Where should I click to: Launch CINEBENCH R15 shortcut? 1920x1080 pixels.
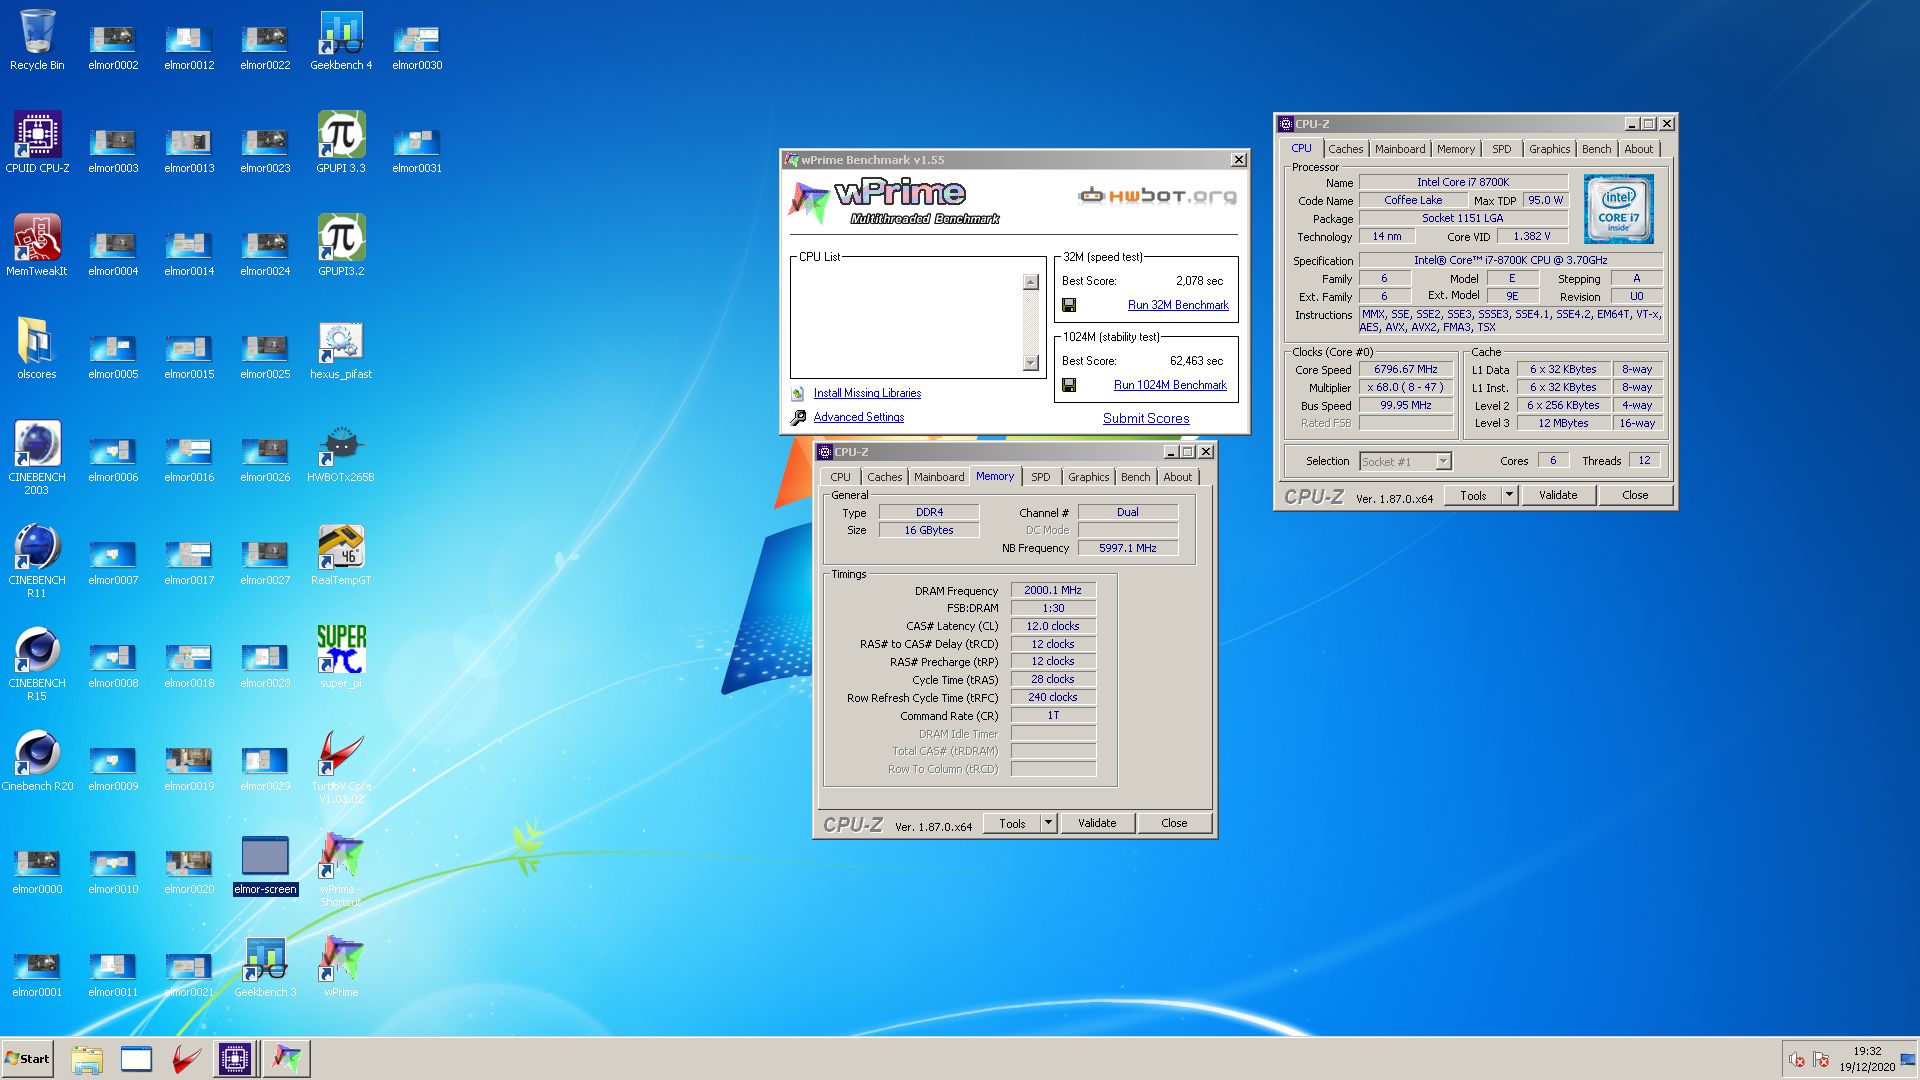coord(37,663)
